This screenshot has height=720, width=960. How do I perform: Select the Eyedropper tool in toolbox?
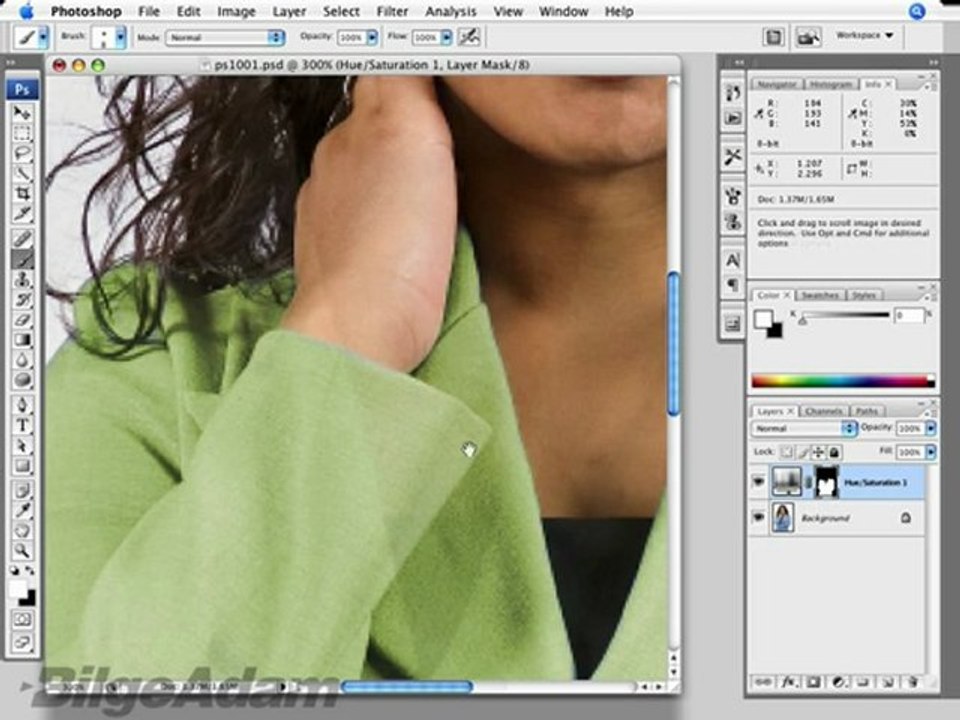pyautogui.click(x=22, y=510)
